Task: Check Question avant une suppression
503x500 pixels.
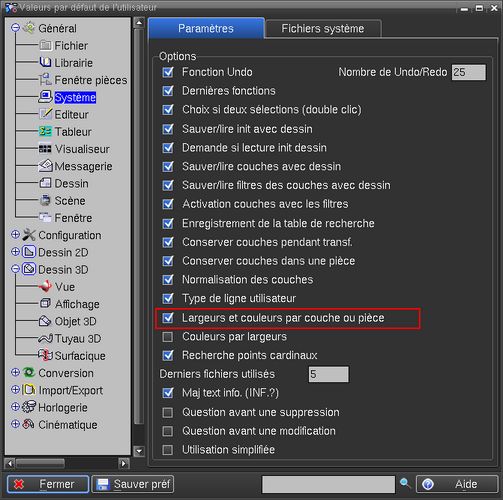Action: [x=167, y=412]
